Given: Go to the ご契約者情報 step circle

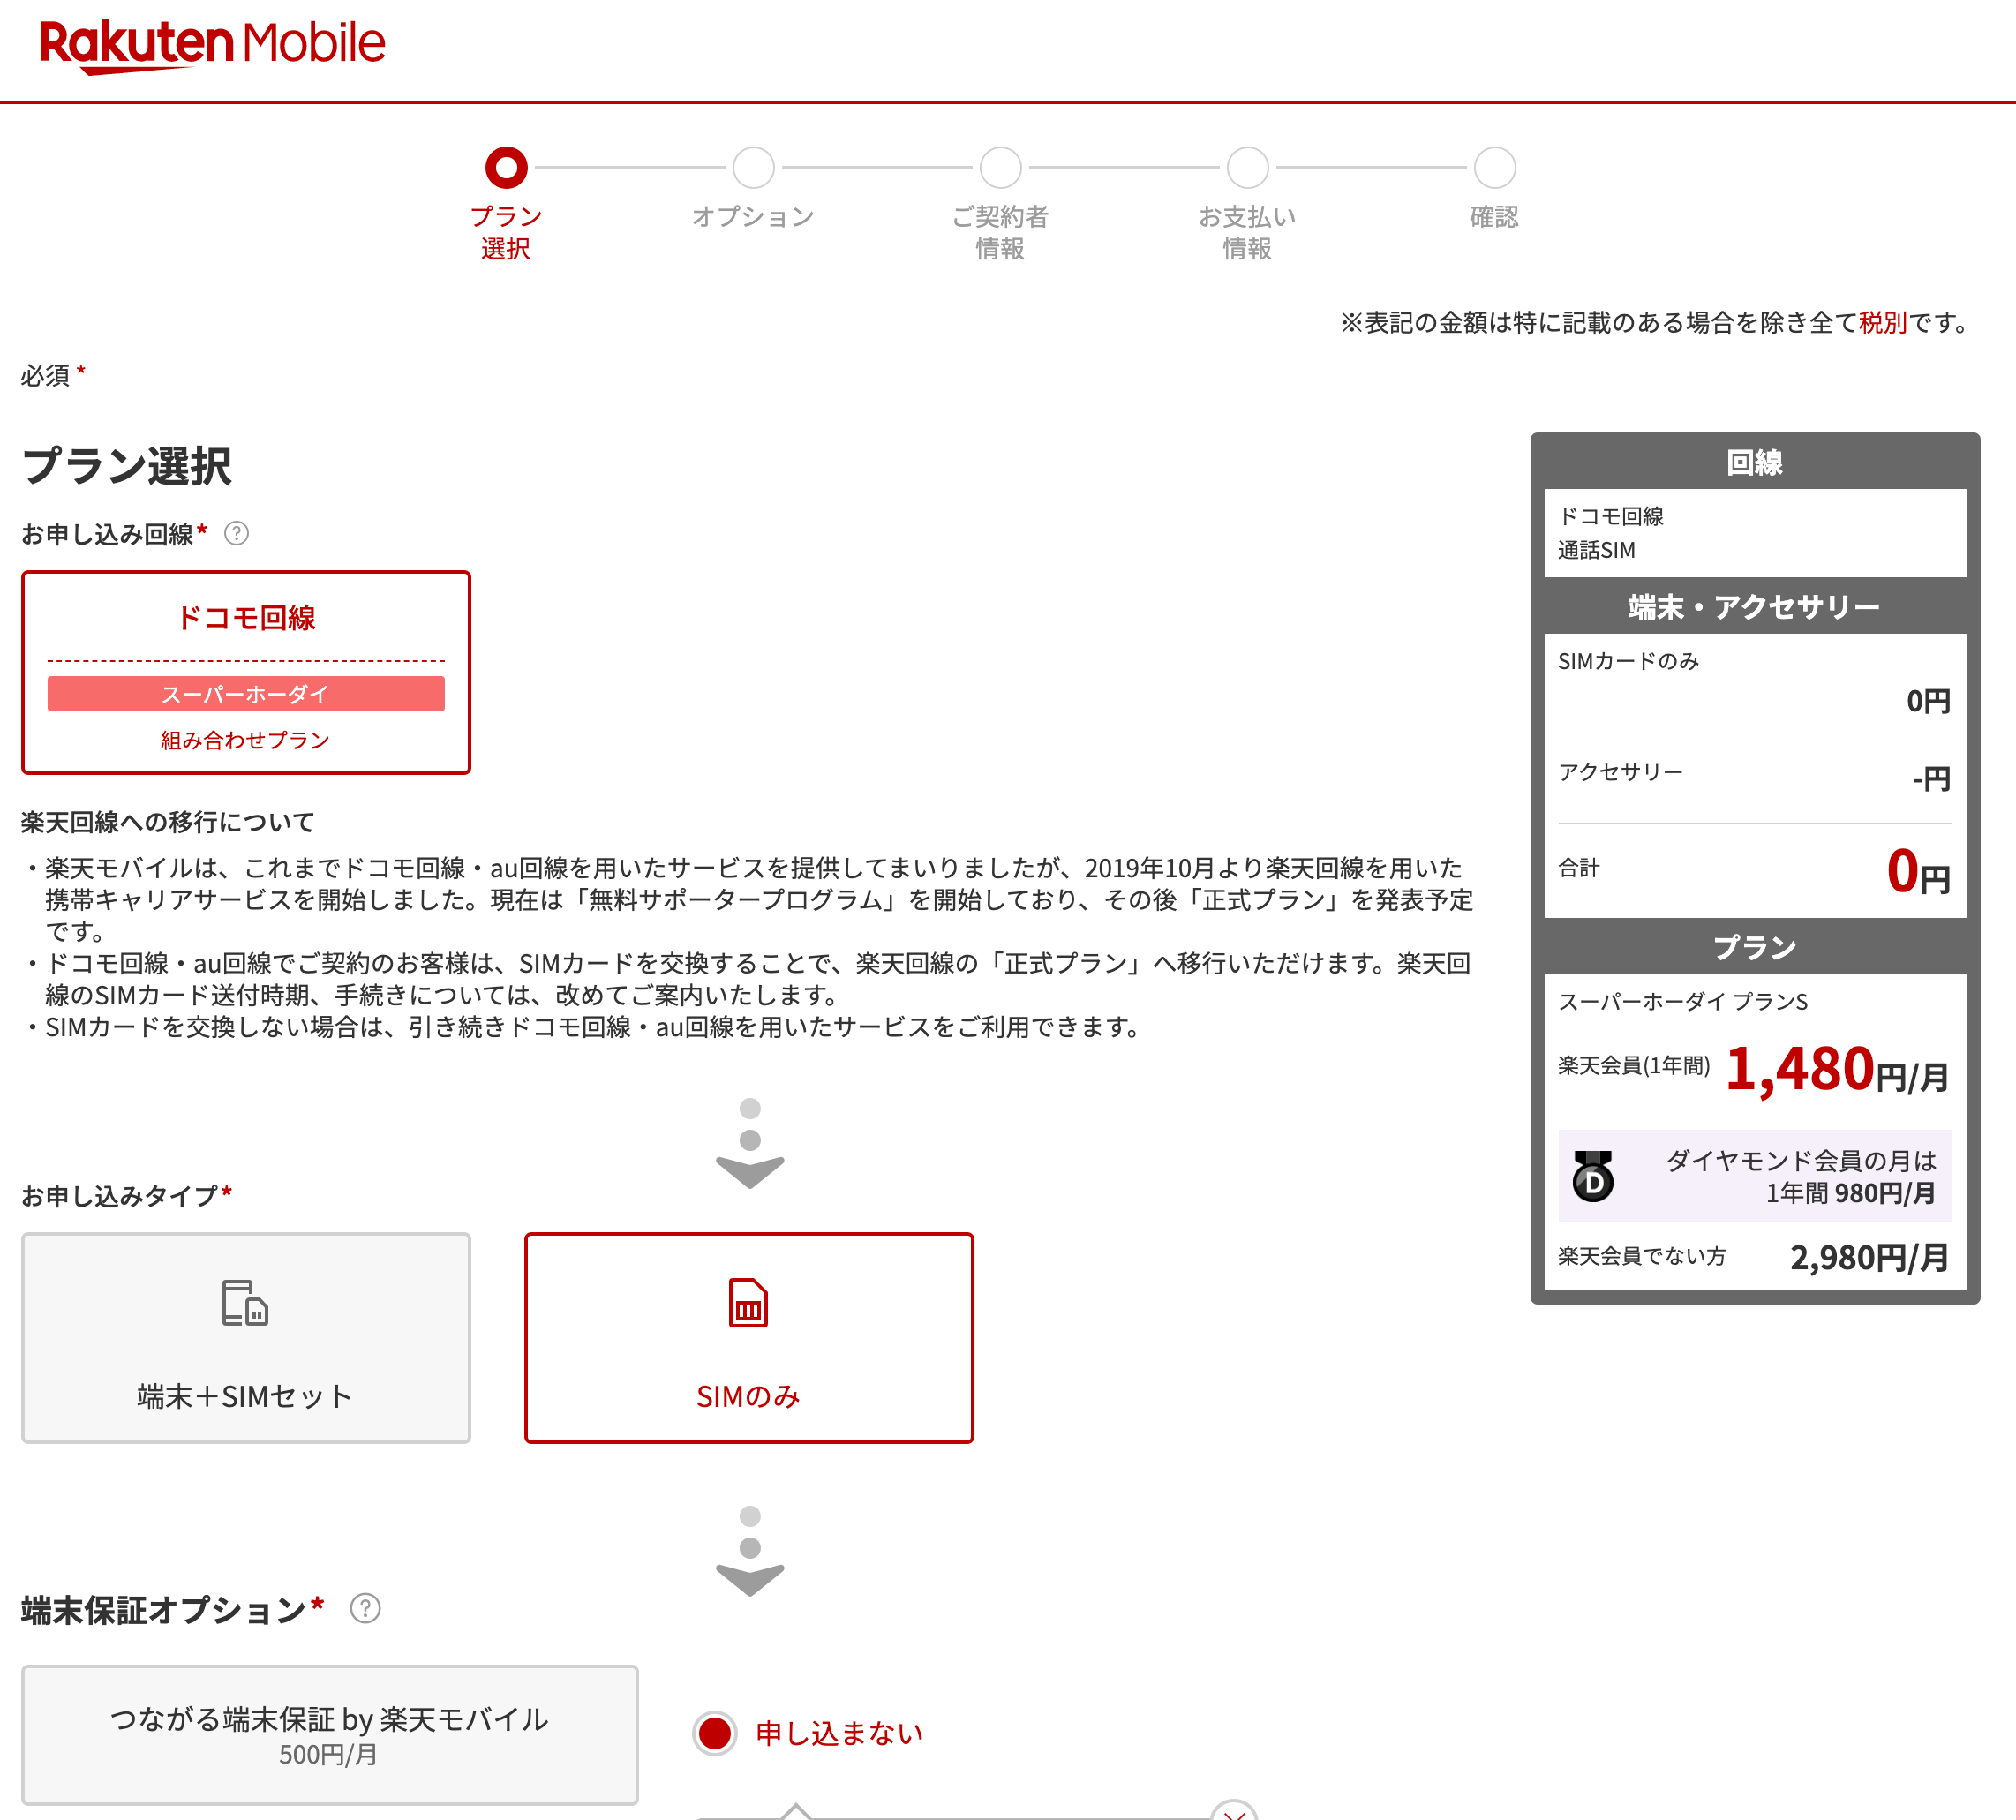Looking at the screenshot, I should [x=1000, y=168].
